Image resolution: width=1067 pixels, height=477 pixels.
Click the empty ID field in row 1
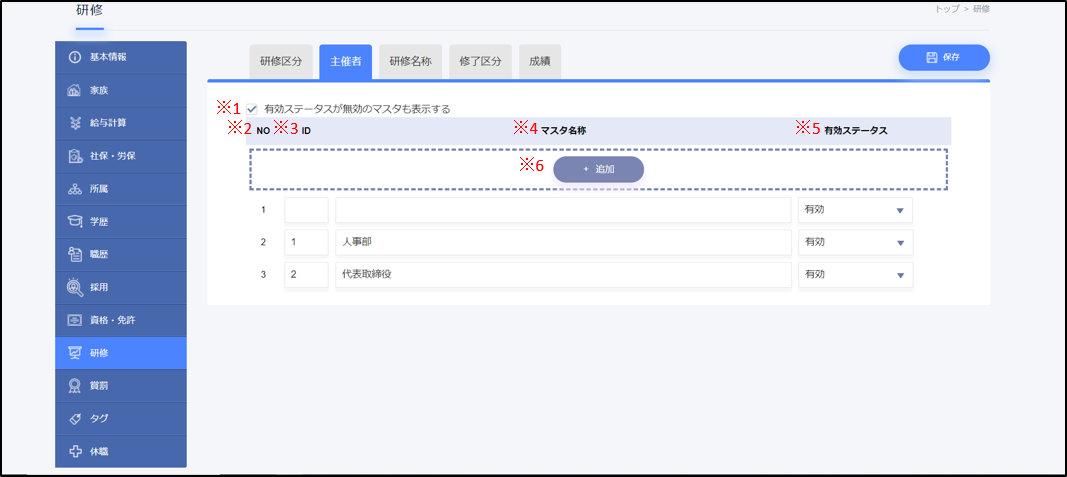click(306, 210)
